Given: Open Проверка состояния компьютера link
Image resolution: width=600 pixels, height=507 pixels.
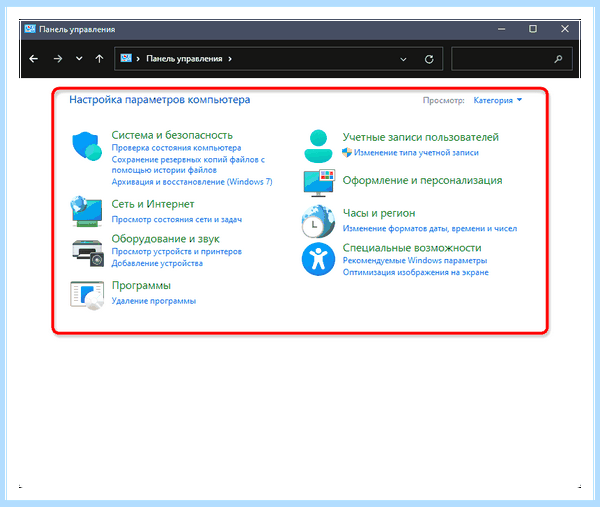Looking at the screenshot, I should click(x=176, y=148).
